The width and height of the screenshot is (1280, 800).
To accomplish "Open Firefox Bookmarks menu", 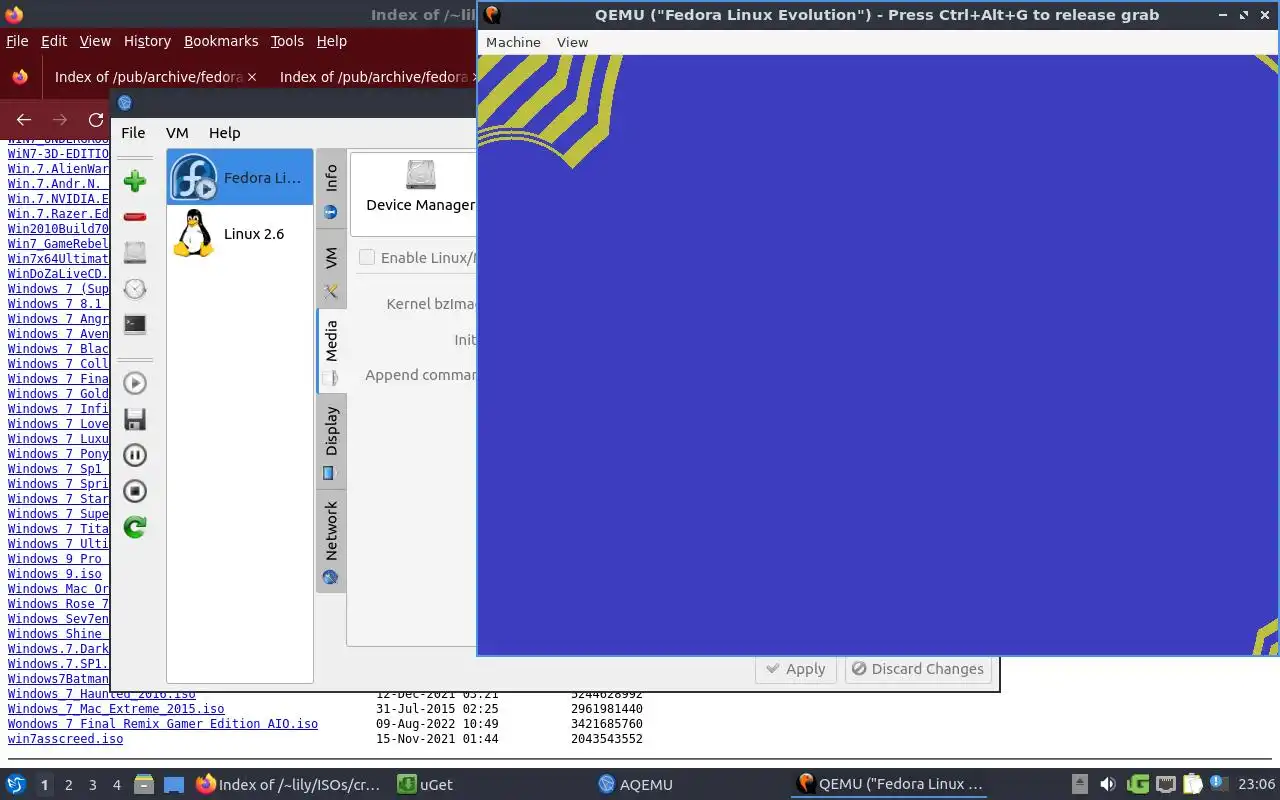I will [221, 41].
